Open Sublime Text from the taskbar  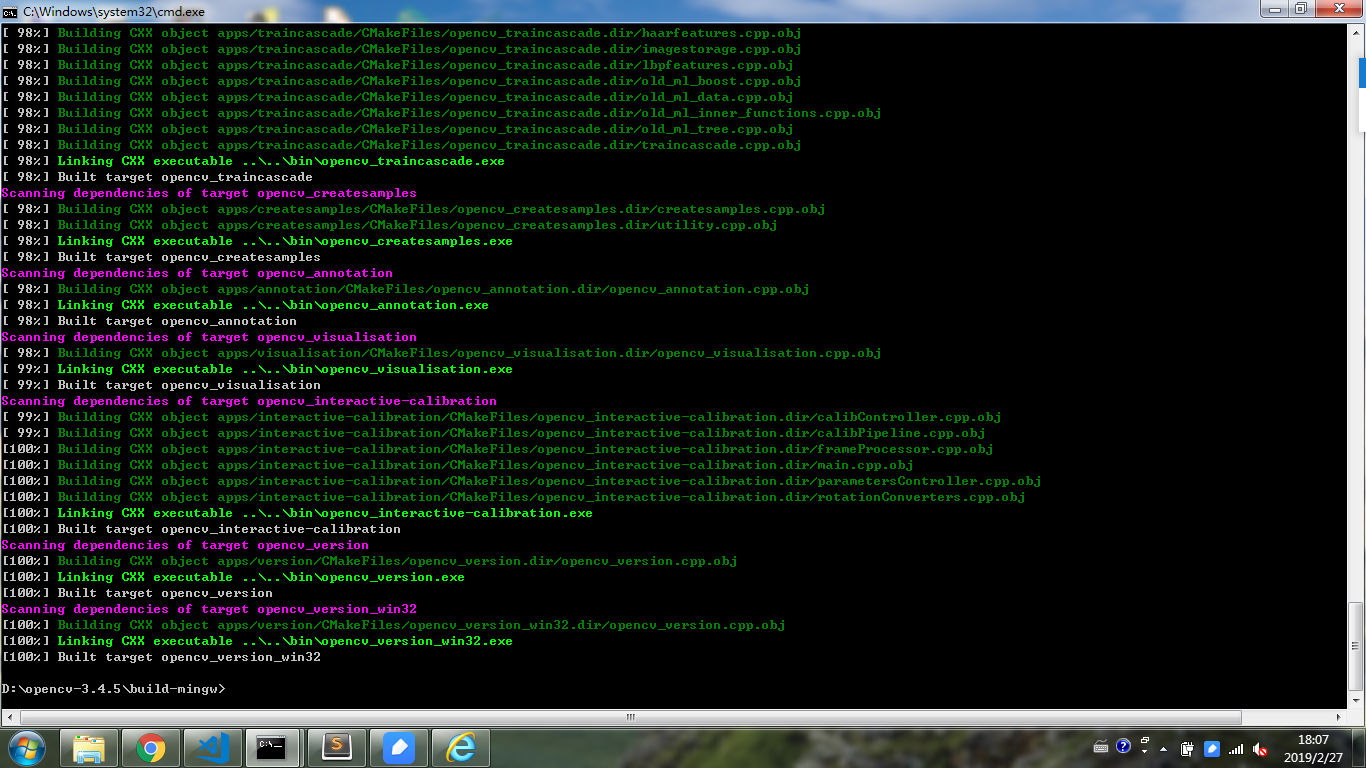[336, 747]
